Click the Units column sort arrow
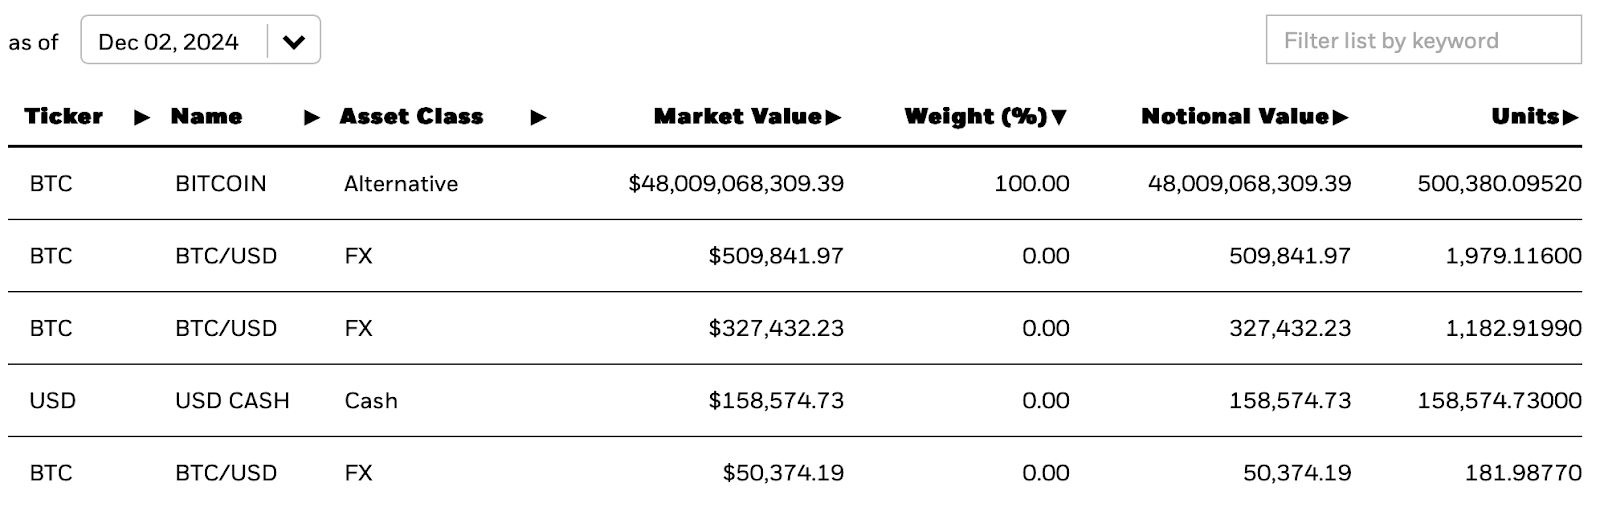1600x516 pixels. pyautogui.click(x=1570, y=118)
